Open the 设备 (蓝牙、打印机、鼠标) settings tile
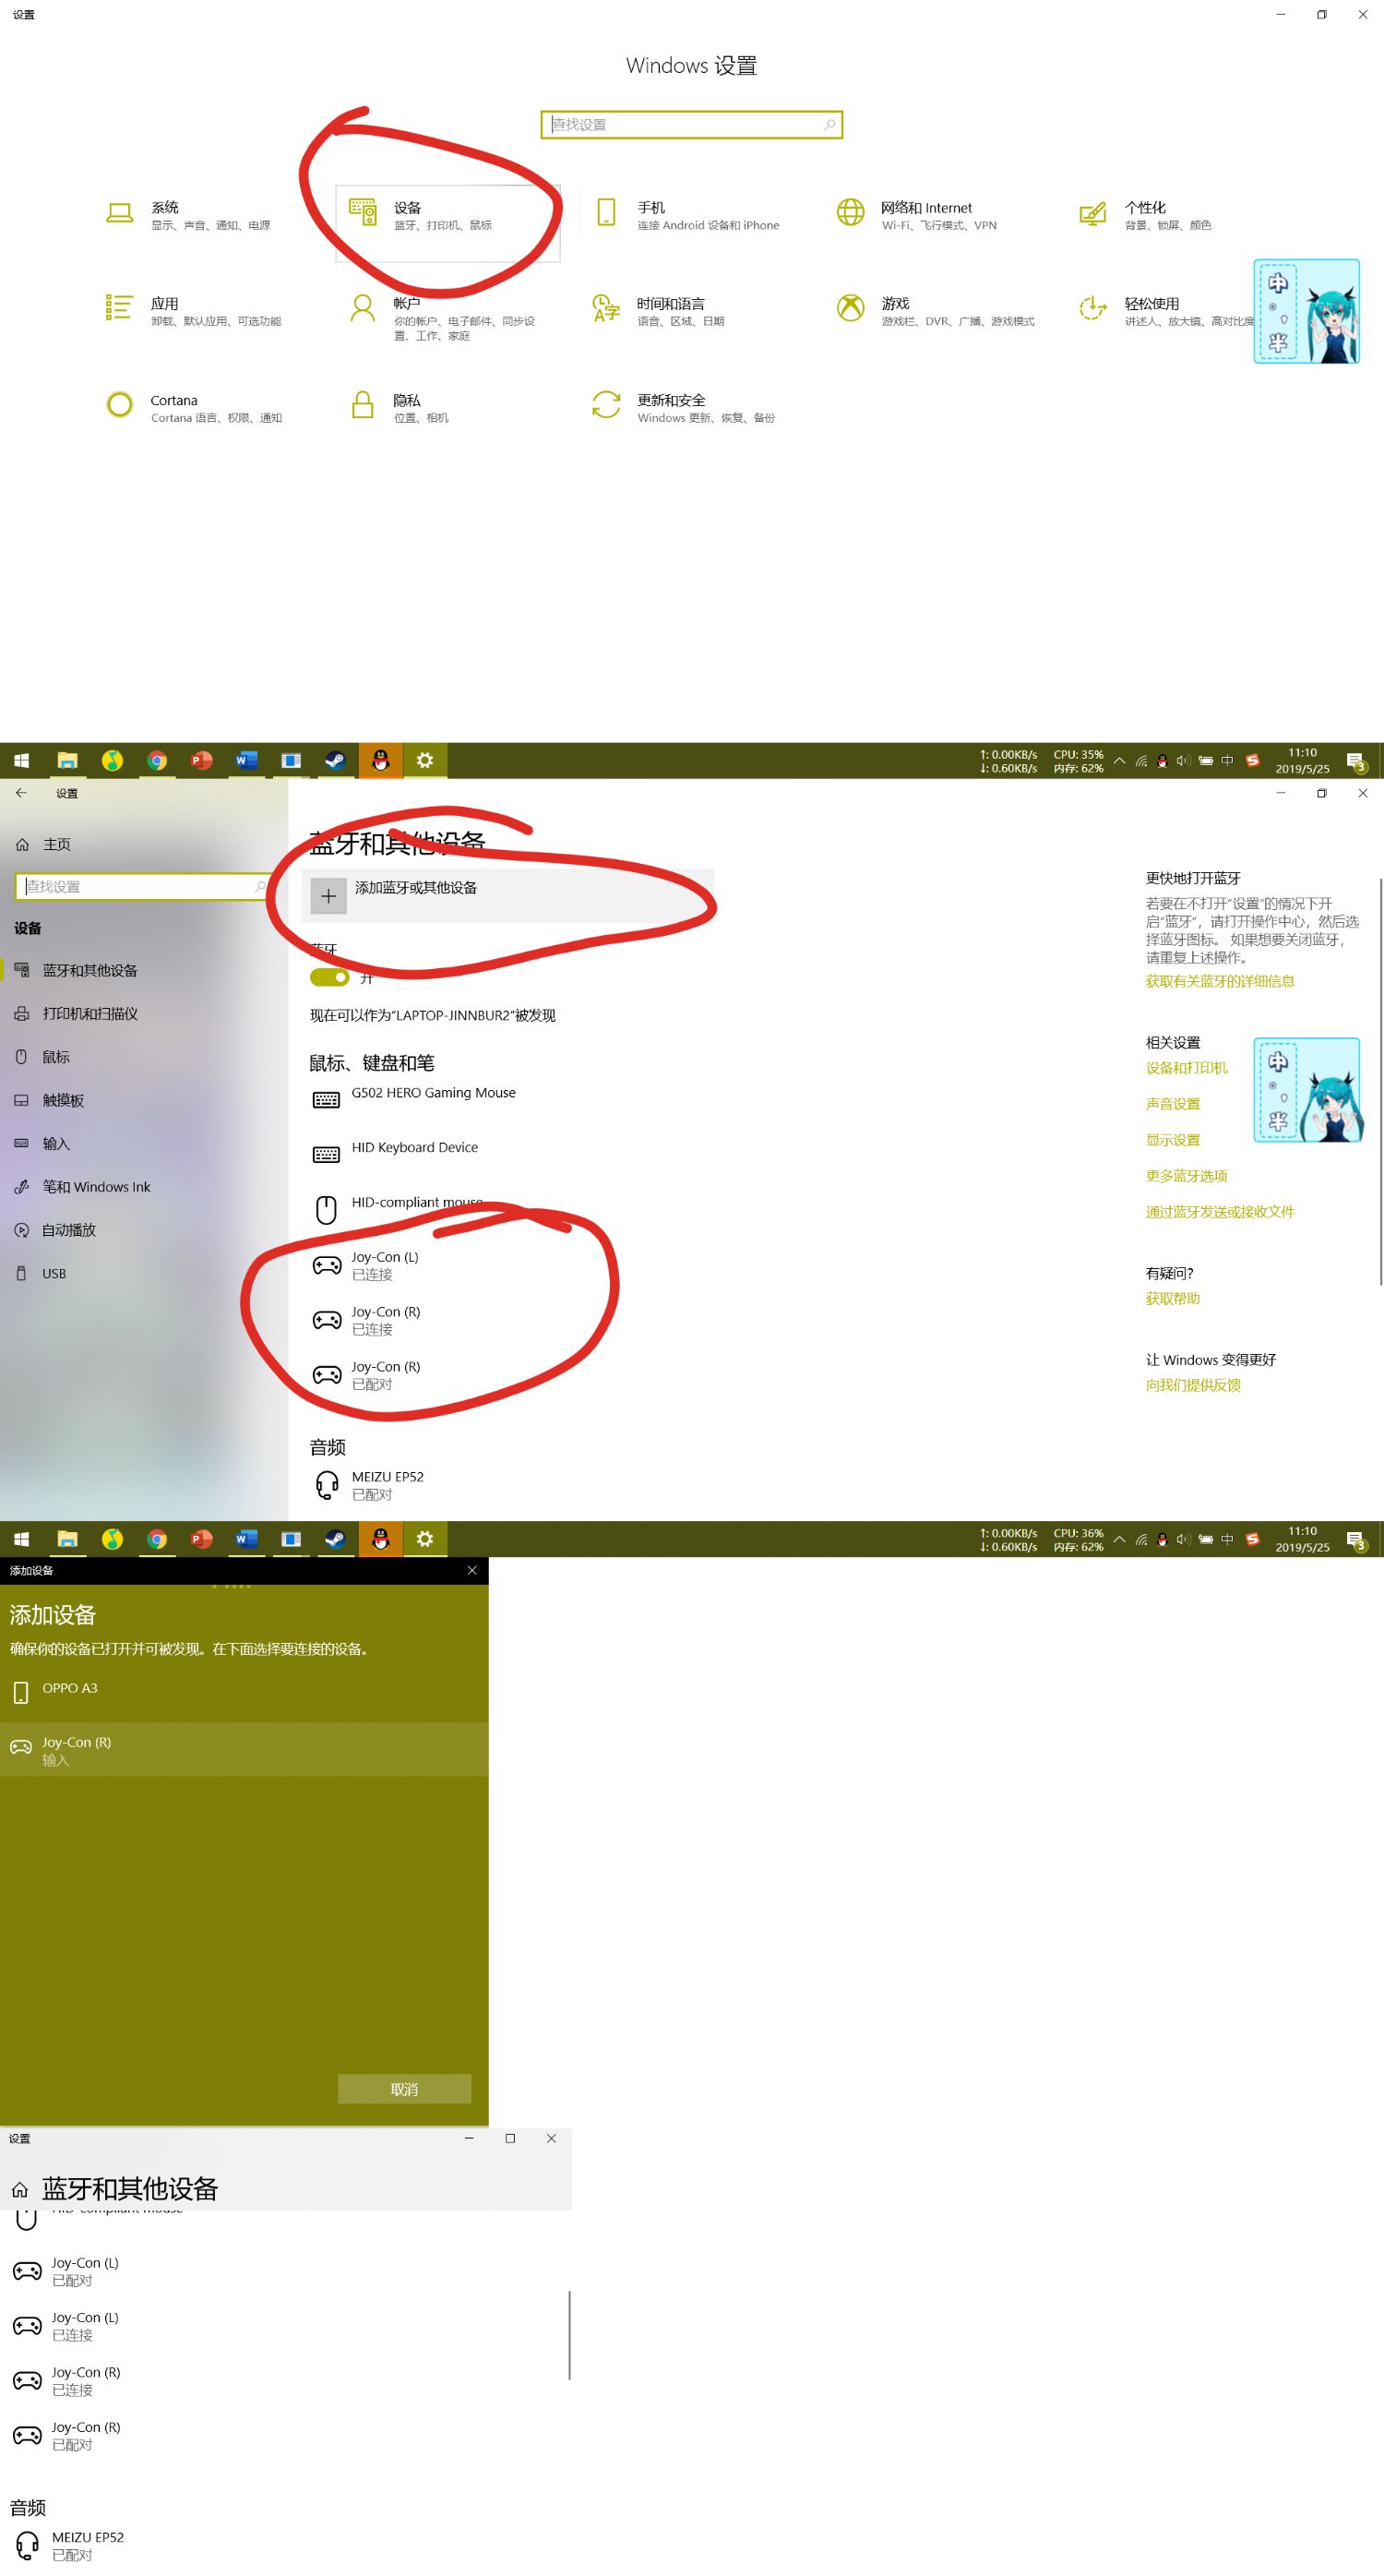 pos(447,222)
